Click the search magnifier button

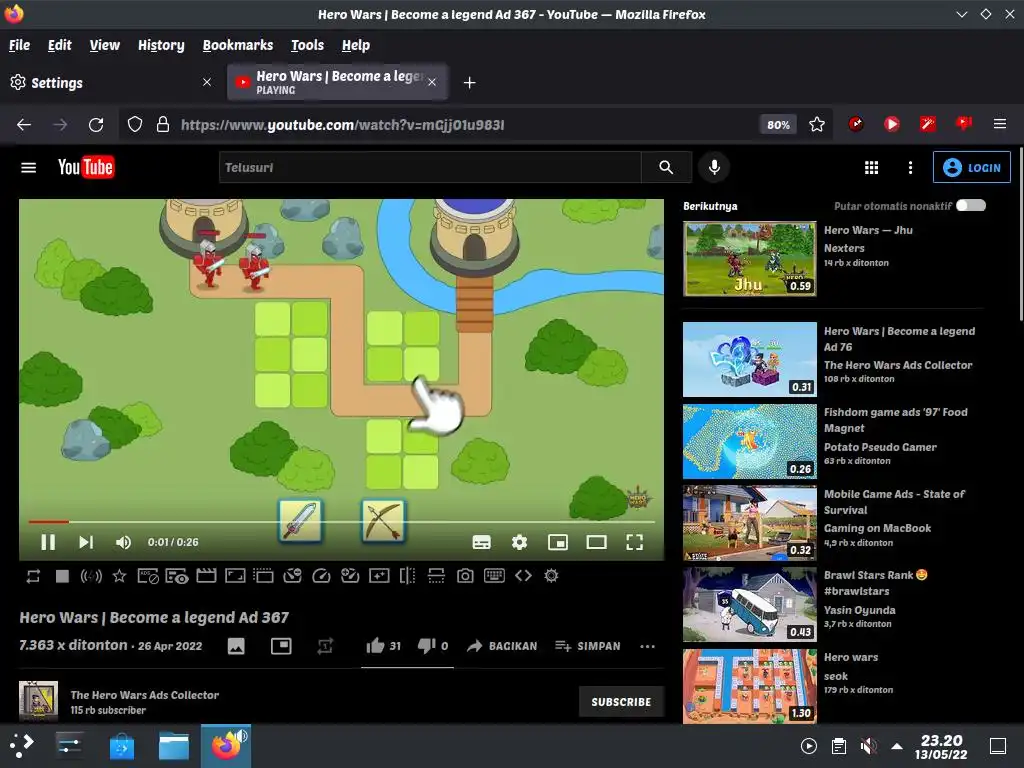pyautogui.click(x=666, y=167)
